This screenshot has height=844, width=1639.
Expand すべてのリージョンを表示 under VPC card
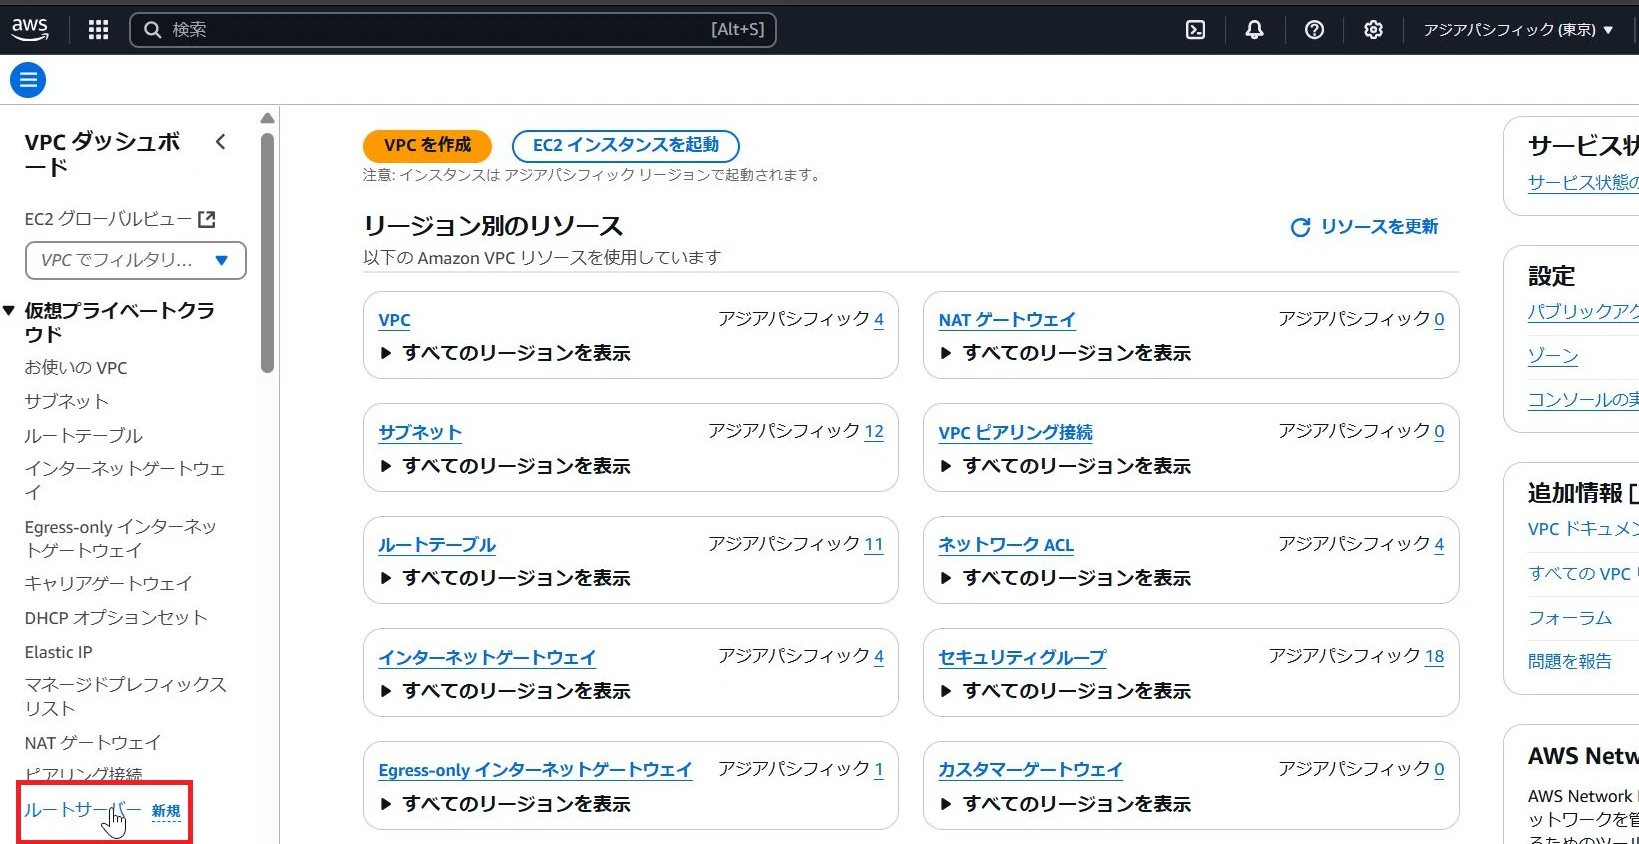point(506,353)
